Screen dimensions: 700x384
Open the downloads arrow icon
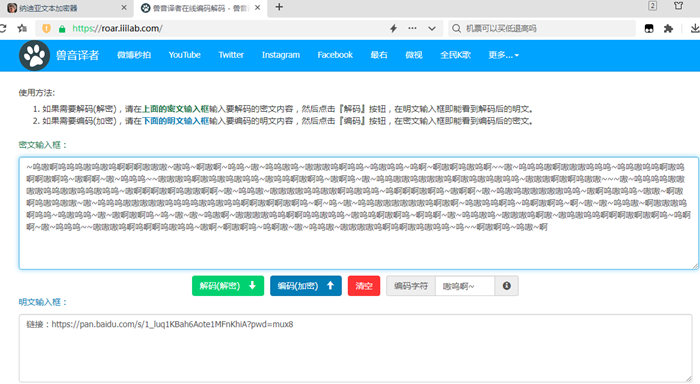click(x=695, y=29)
